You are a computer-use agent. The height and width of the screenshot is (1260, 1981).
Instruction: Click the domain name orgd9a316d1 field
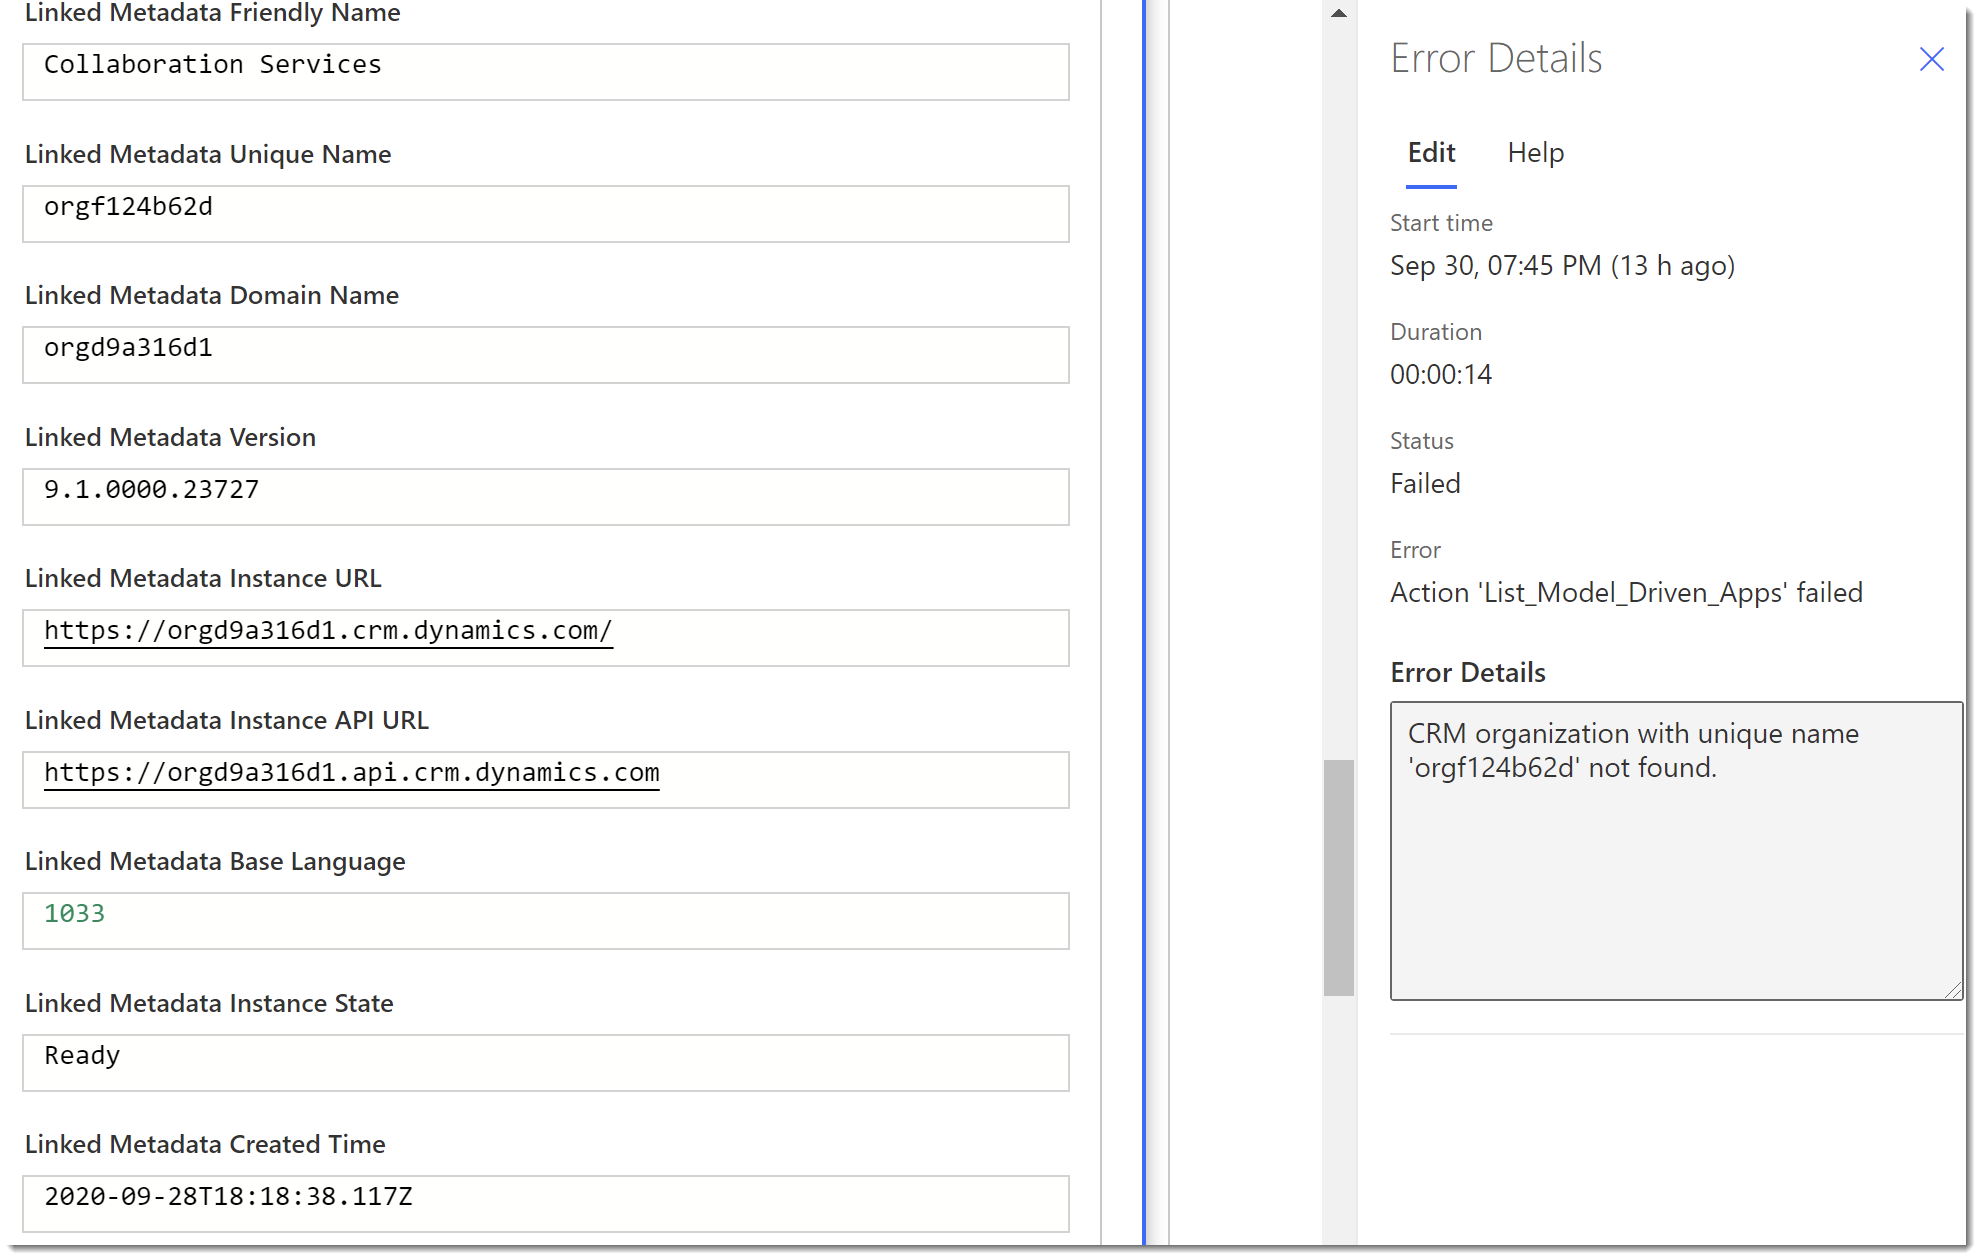tap(545, 354)
